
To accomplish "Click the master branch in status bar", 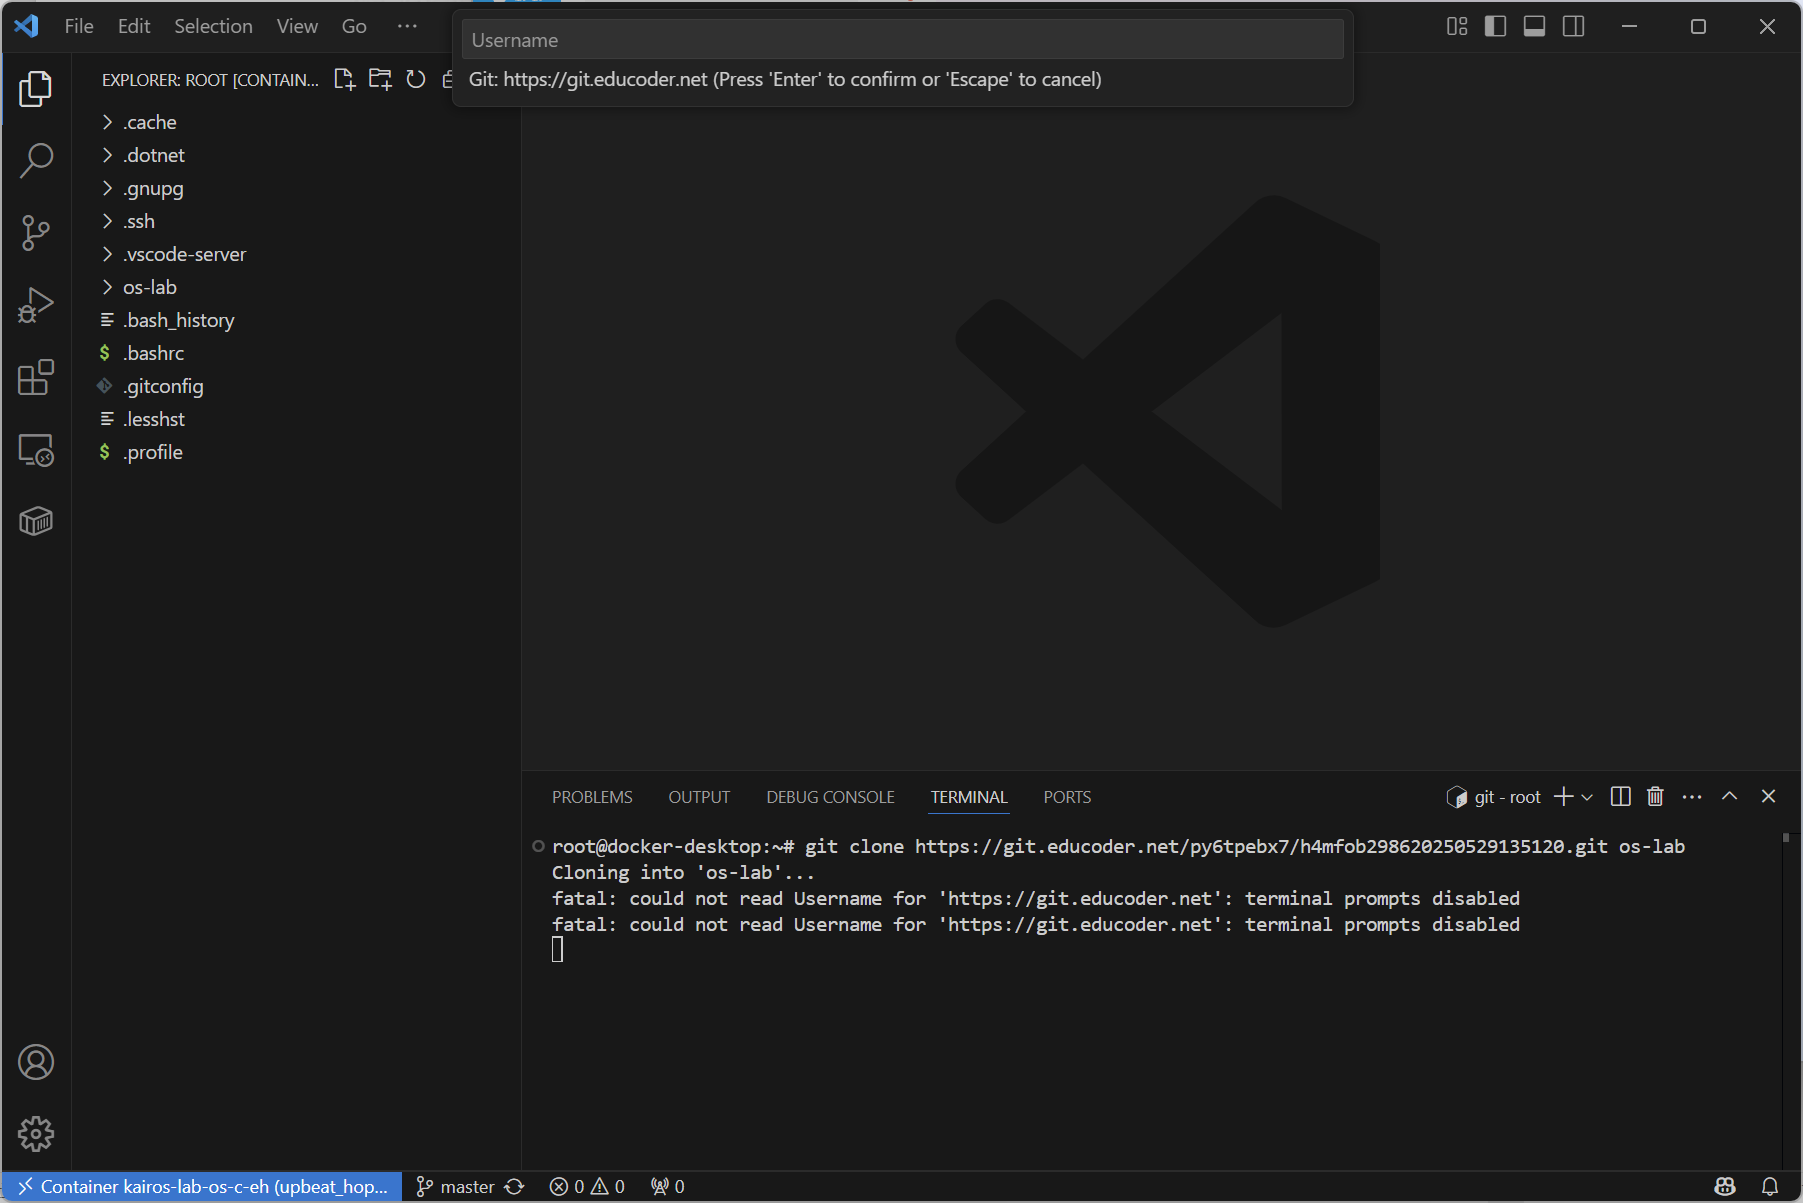I will pos(455,1187).
